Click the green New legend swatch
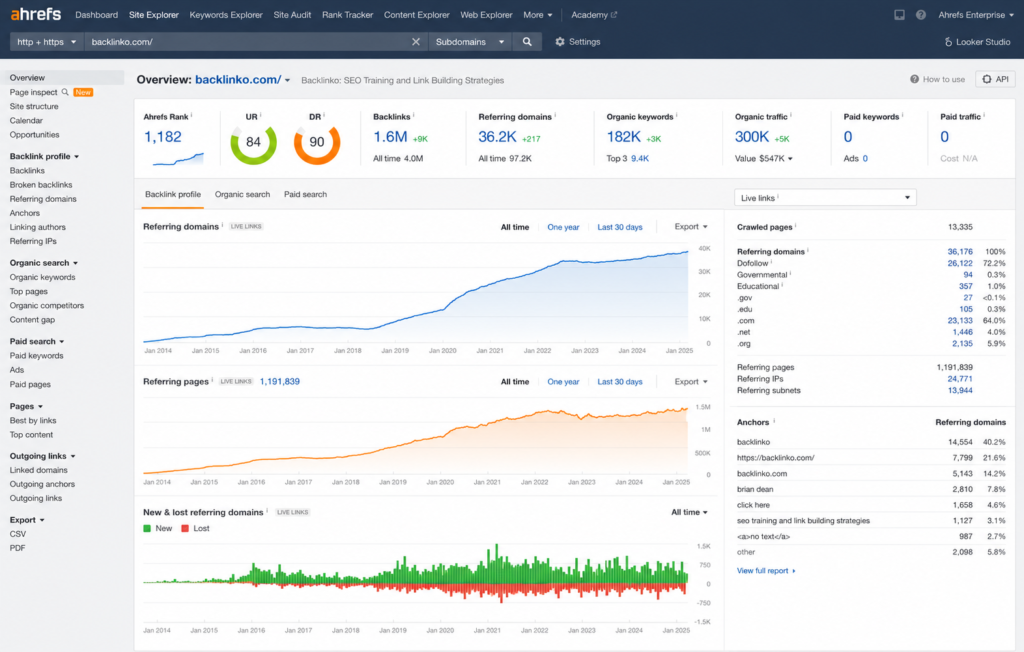 pyautogui.click(x=147, y=529)
